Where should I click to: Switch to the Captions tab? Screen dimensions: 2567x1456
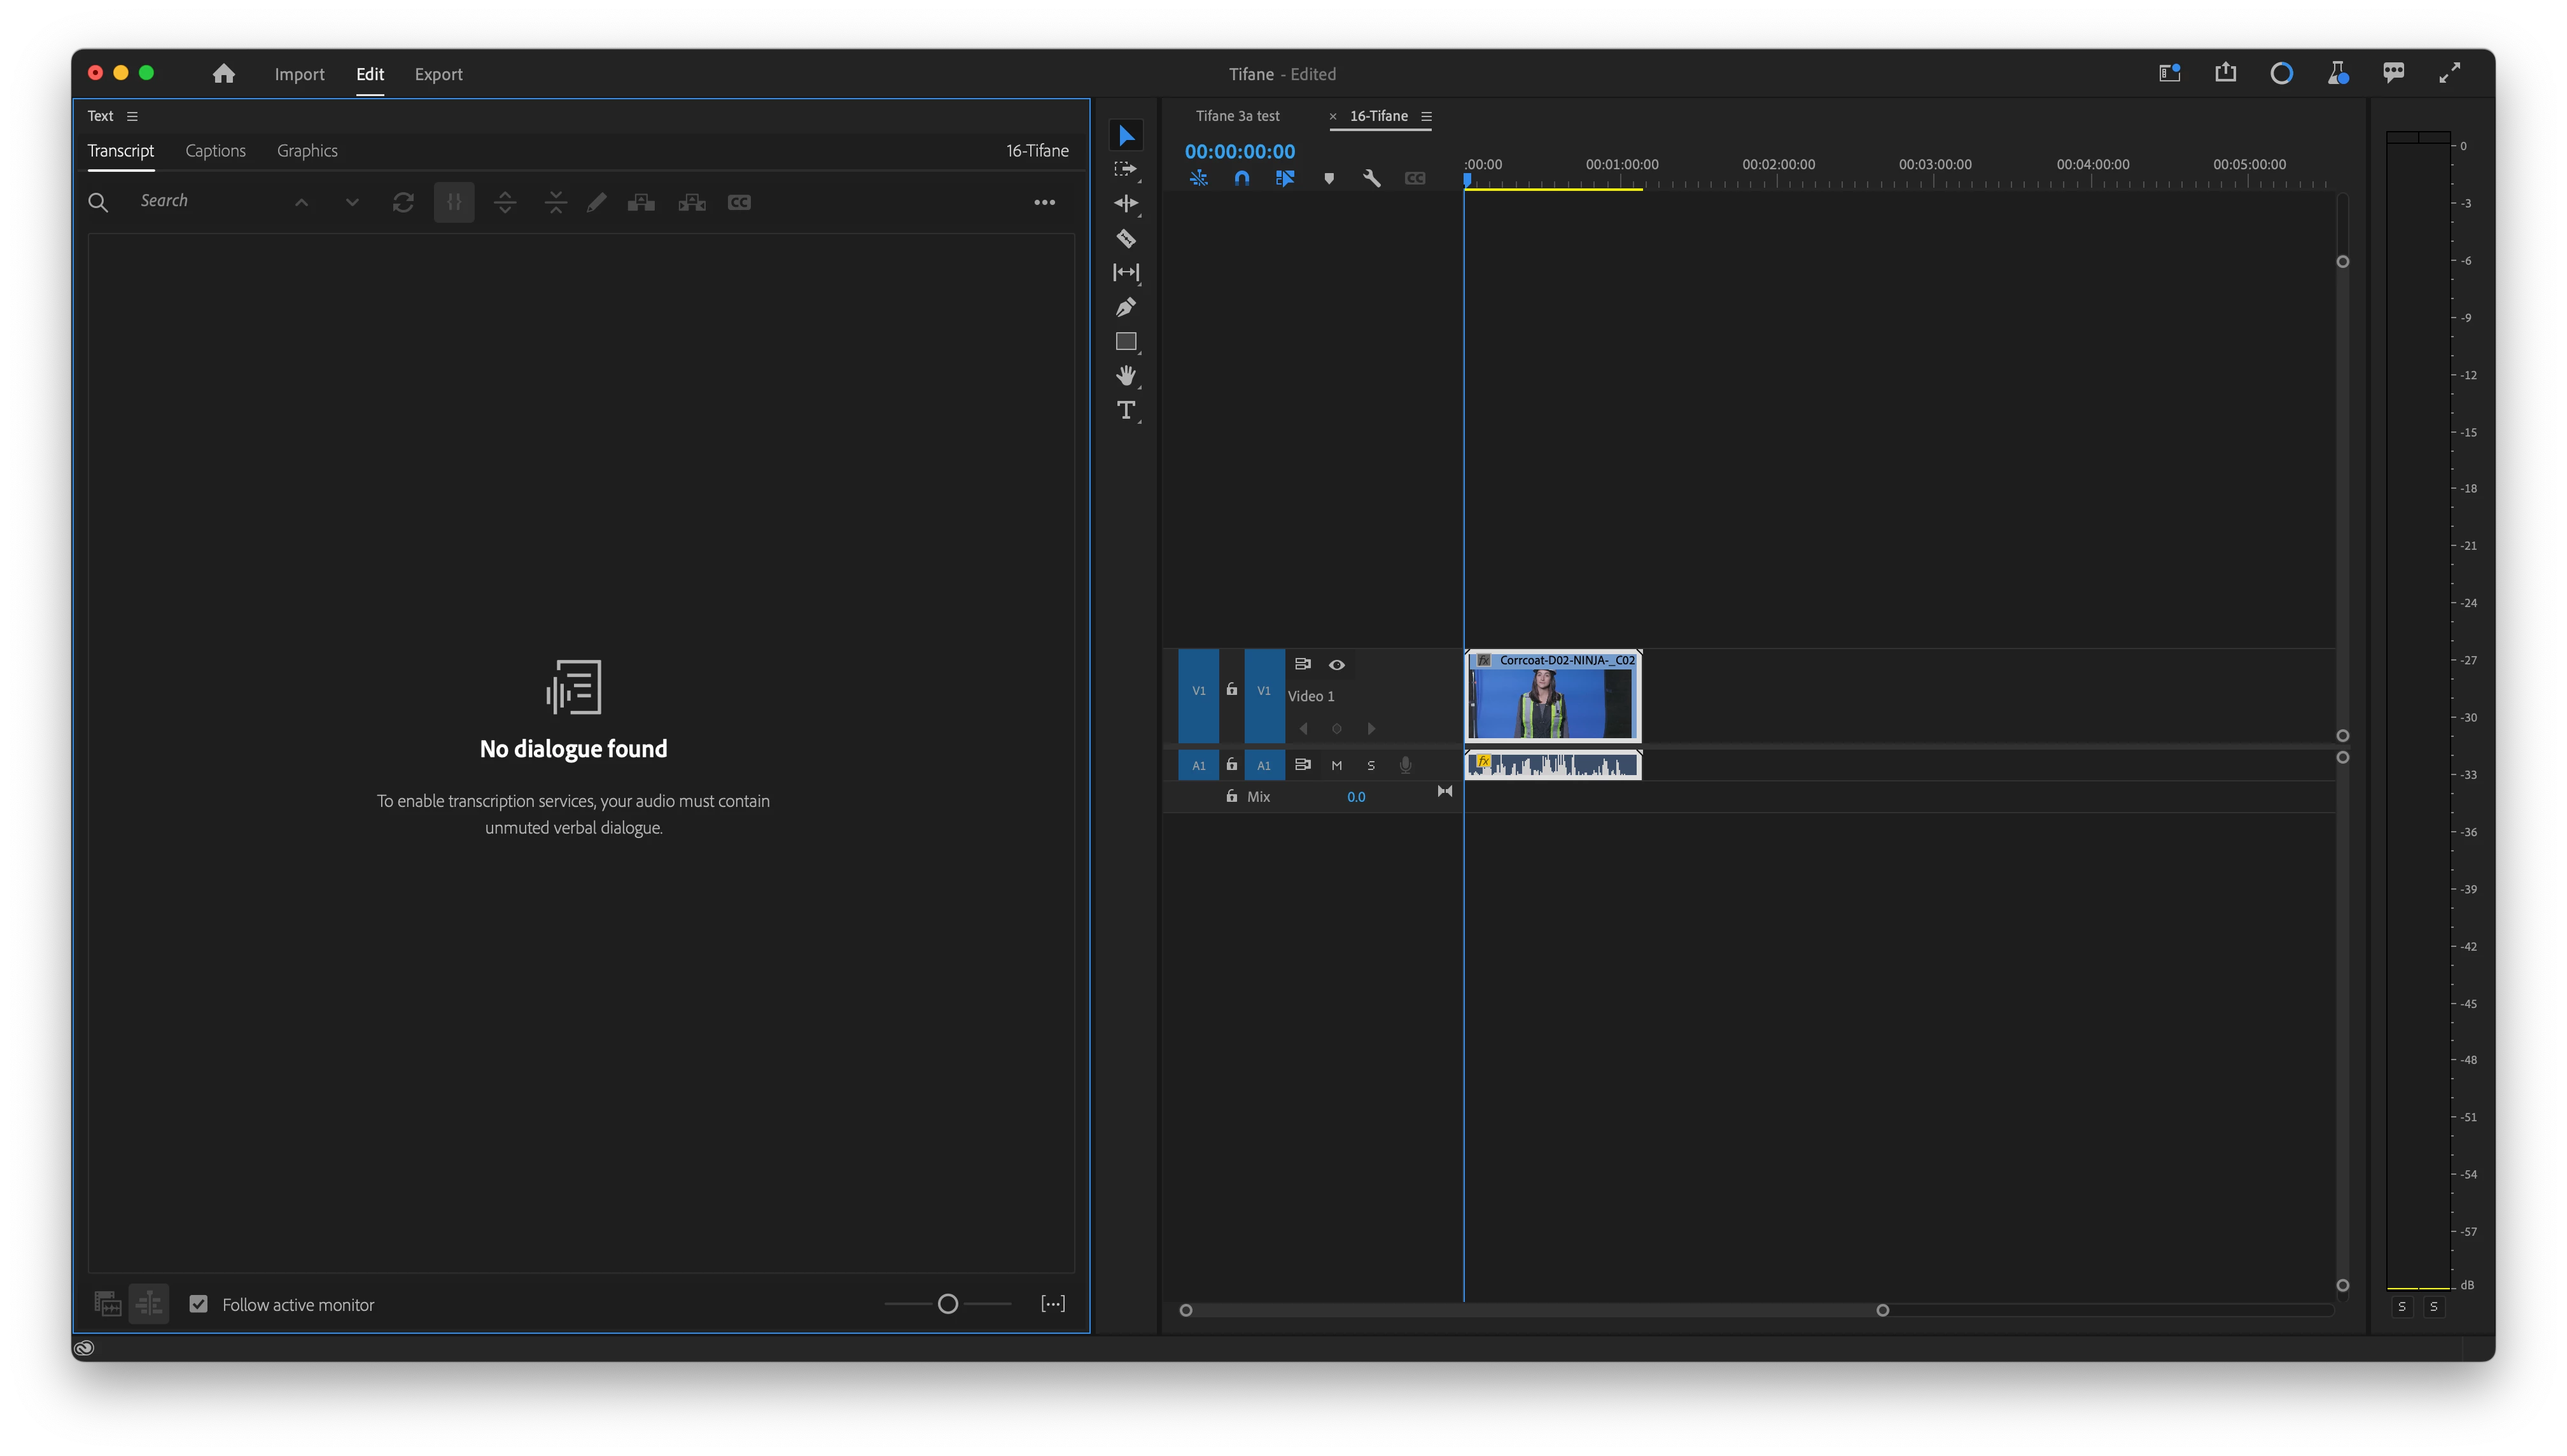(x=215, y=151)
